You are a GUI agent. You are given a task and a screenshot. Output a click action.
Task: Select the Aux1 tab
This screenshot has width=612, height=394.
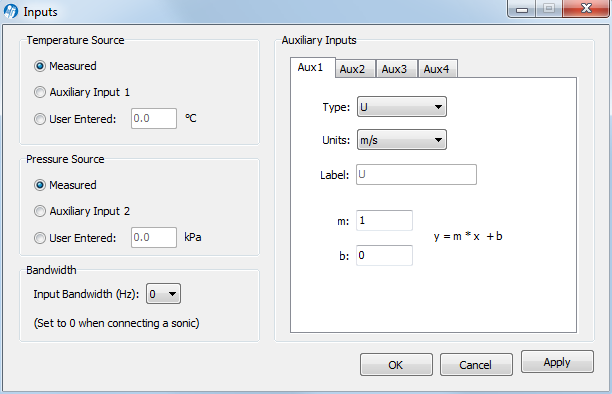click(x=311, y=67)
